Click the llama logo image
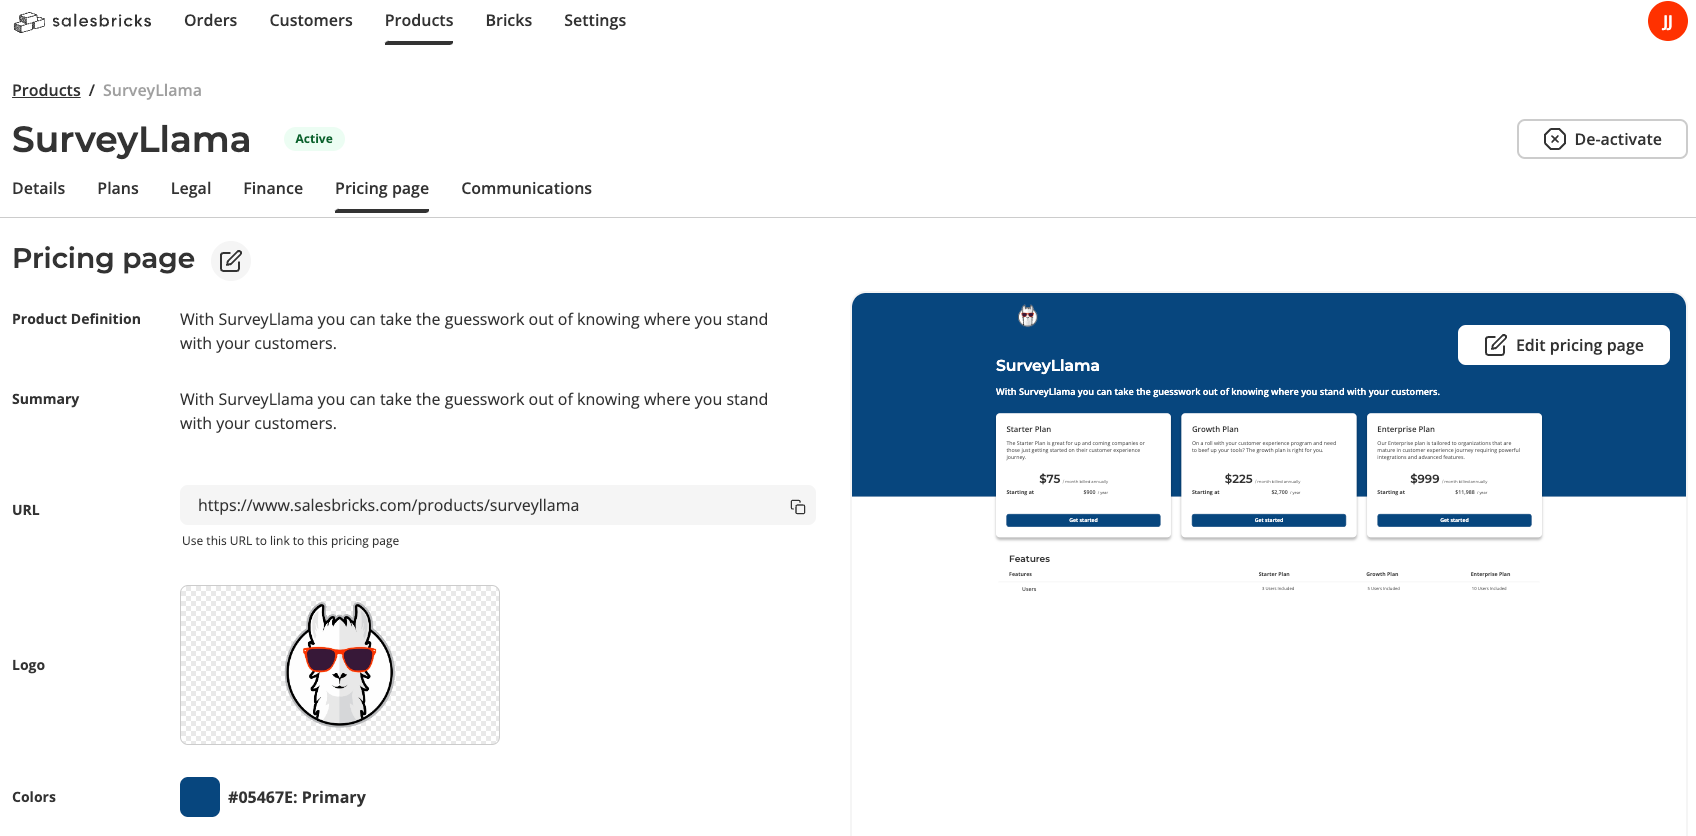This screenshot has height=836, width=1696. pyautogui.click(x=340, y=665)
